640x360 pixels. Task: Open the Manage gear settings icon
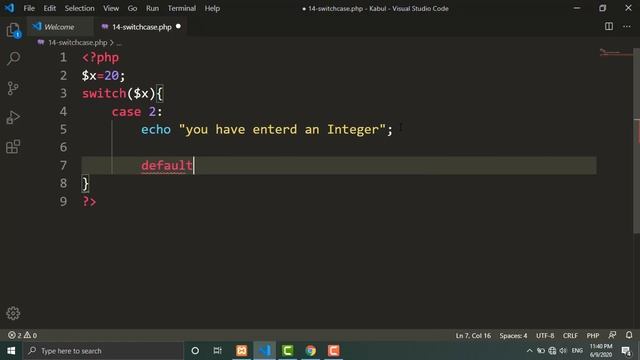click(13, 313)
